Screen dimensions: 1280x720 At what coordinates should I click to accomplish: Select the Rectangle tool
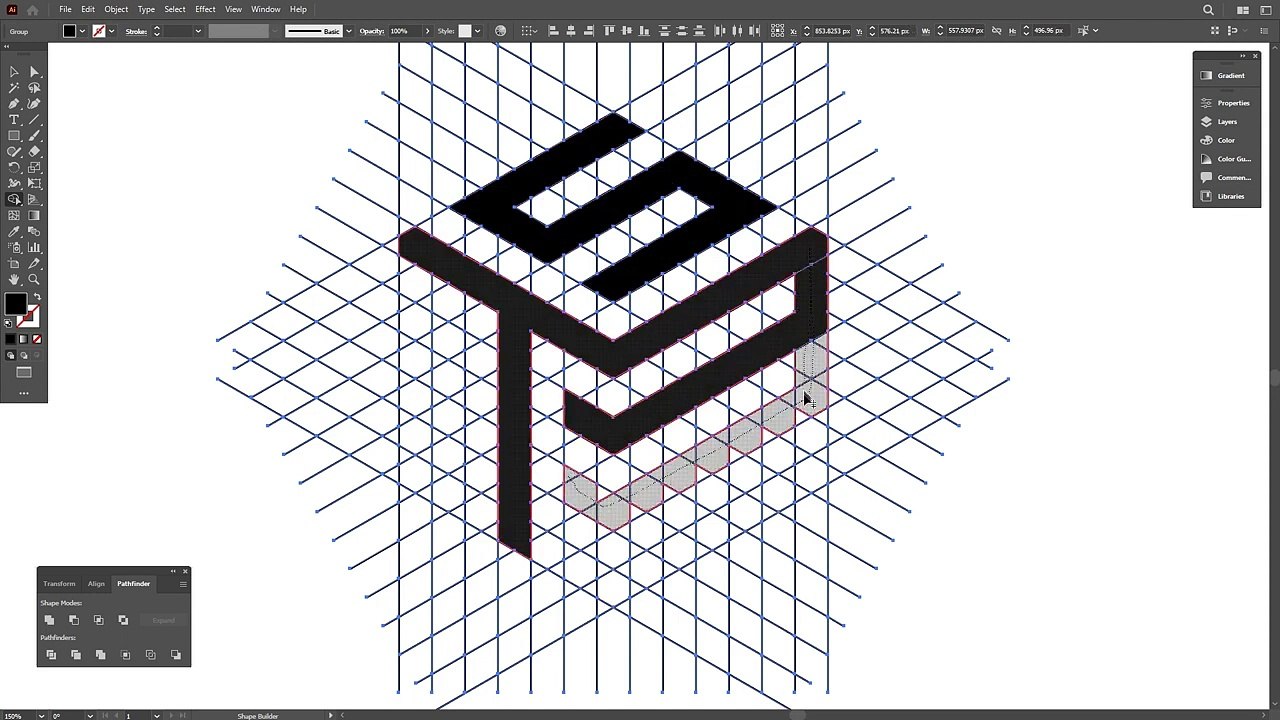(14, 136)
